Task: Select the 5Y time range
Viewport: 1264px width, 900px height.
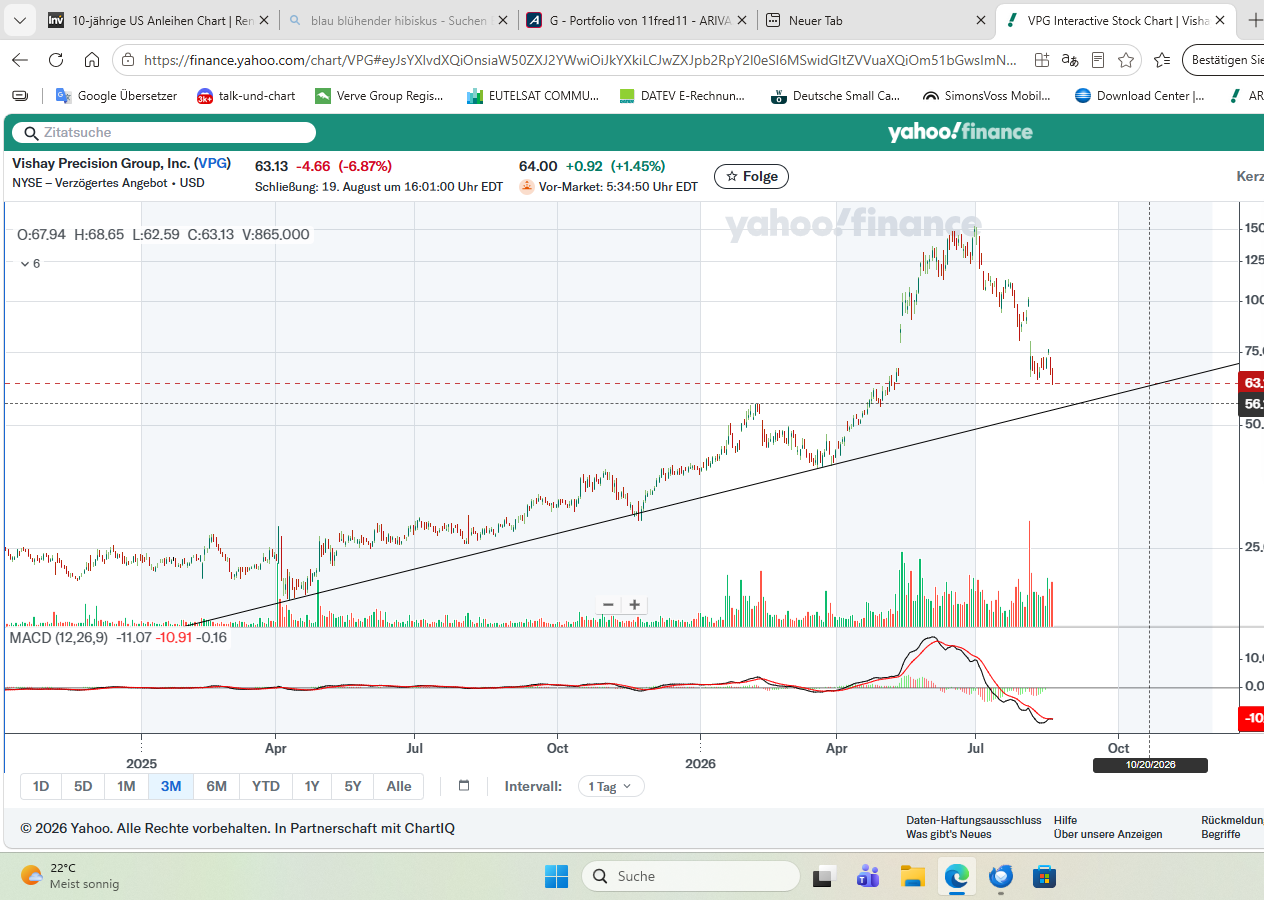Action: click(353, 786)
